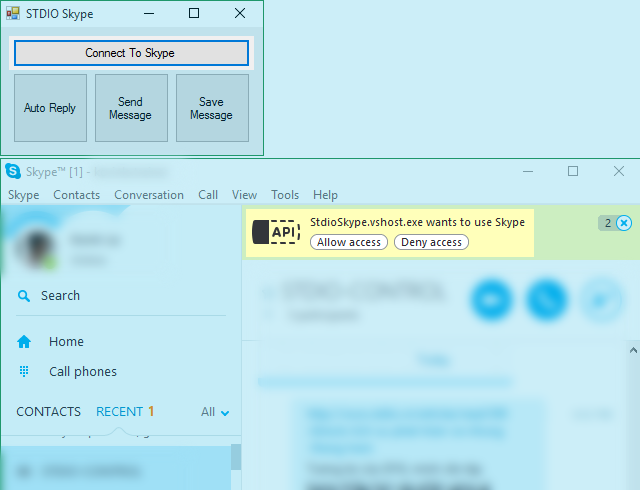The height and width of the screenshot is (490, 640).
Task: Dismiss the API notification with blue X
Action: pyautogui.click(x=624, y=223)
